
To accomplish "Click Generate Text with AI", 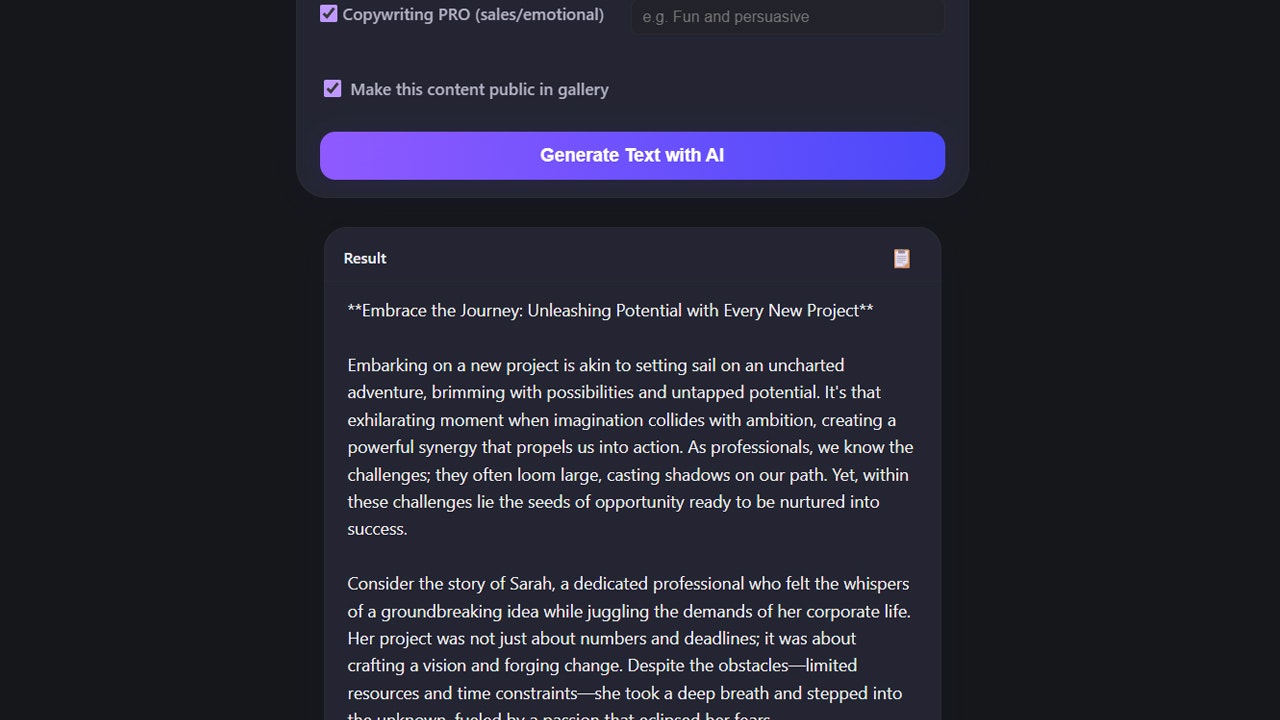I will (631, 155).
